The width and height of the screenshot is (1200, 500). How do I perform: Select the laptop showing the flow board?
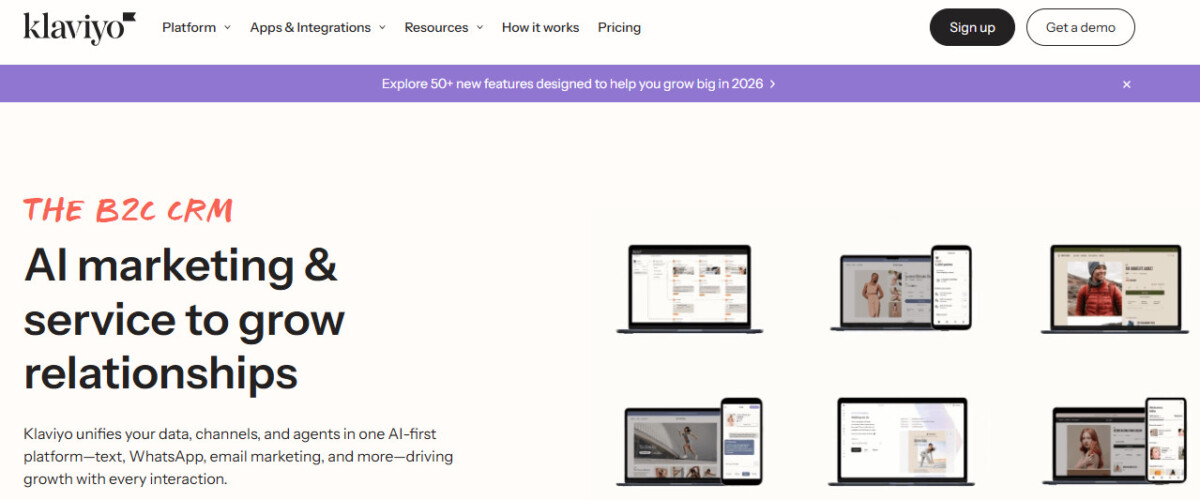click(689, 288)
